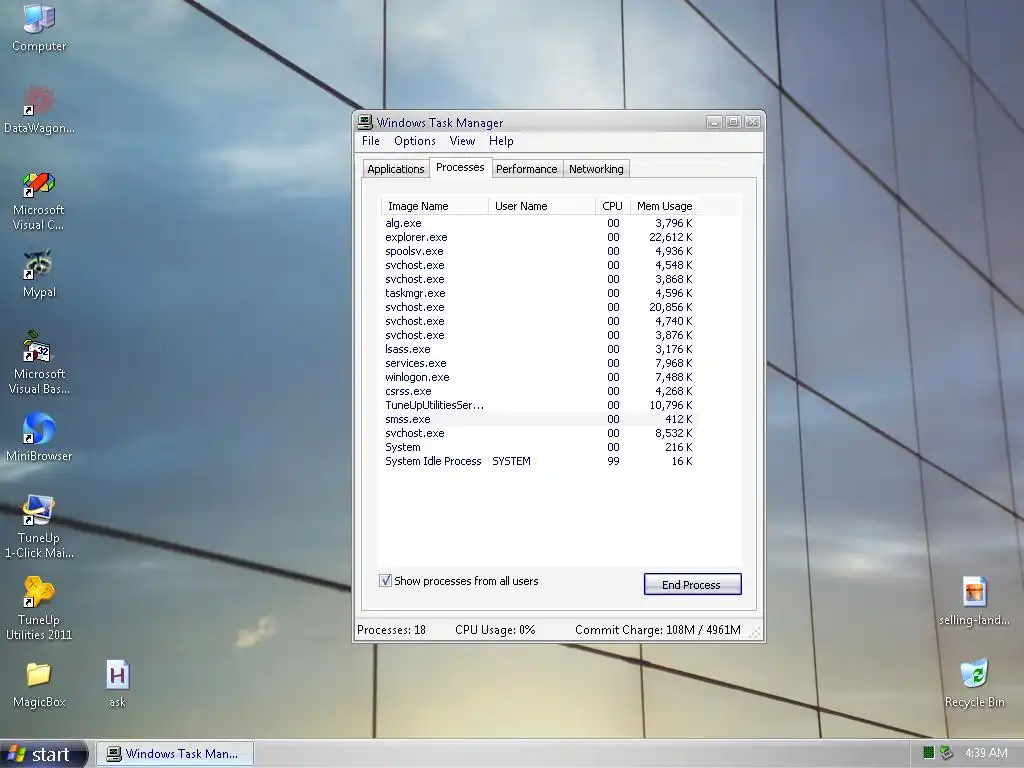Screen dimensions: 1024x768
Task: Open the Help menu
Action: pos(501,141)
